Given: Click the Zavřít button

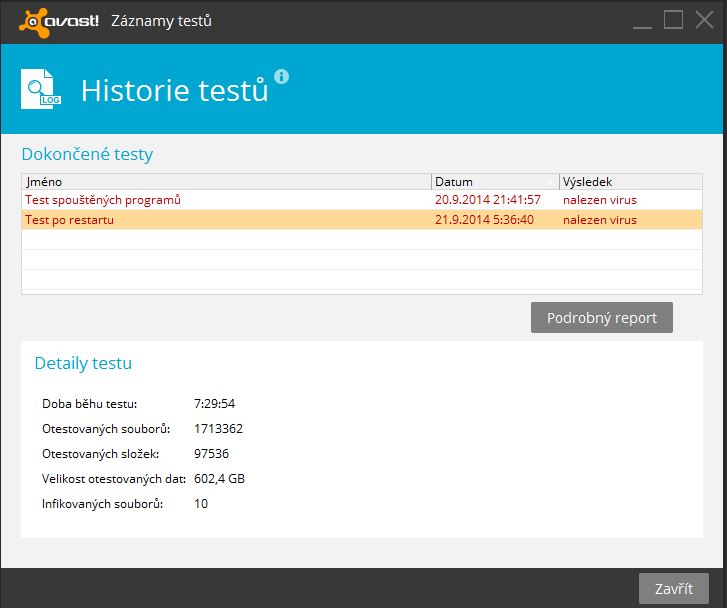Looking at the screenshot, I should [x=674, y=589].
